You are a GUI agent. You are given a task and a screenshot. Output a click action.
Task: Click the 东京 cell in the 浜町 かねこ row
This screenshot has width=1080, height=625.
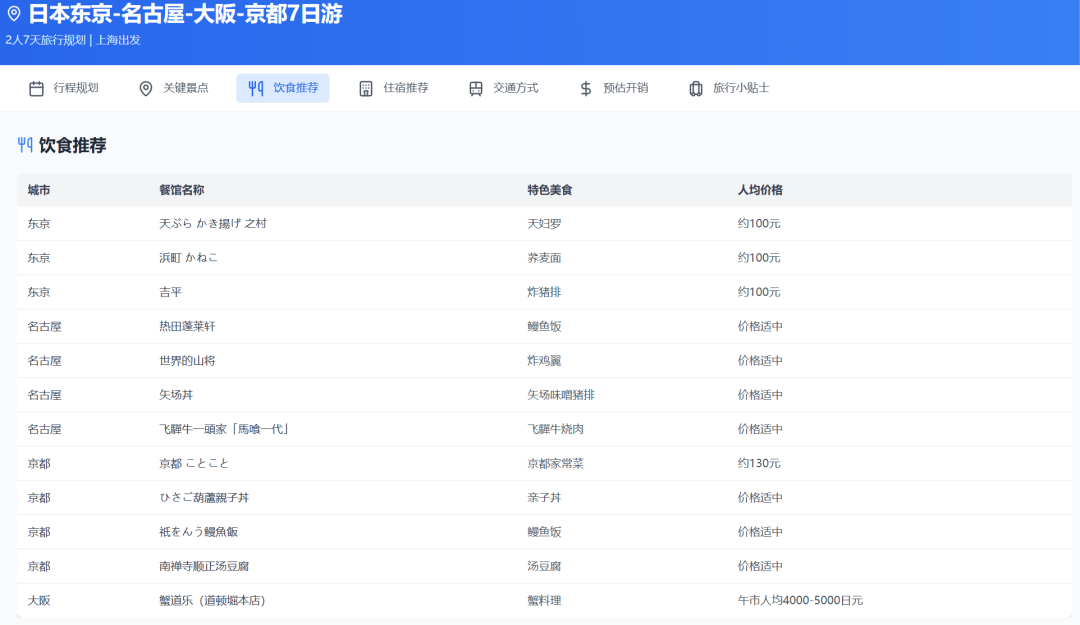pos(39,258)
